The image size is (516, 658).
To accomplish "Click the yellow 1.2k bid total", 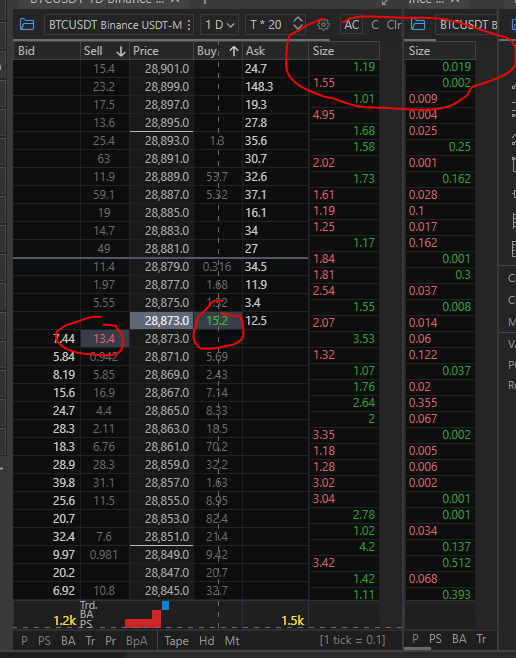I will (65, 621).
